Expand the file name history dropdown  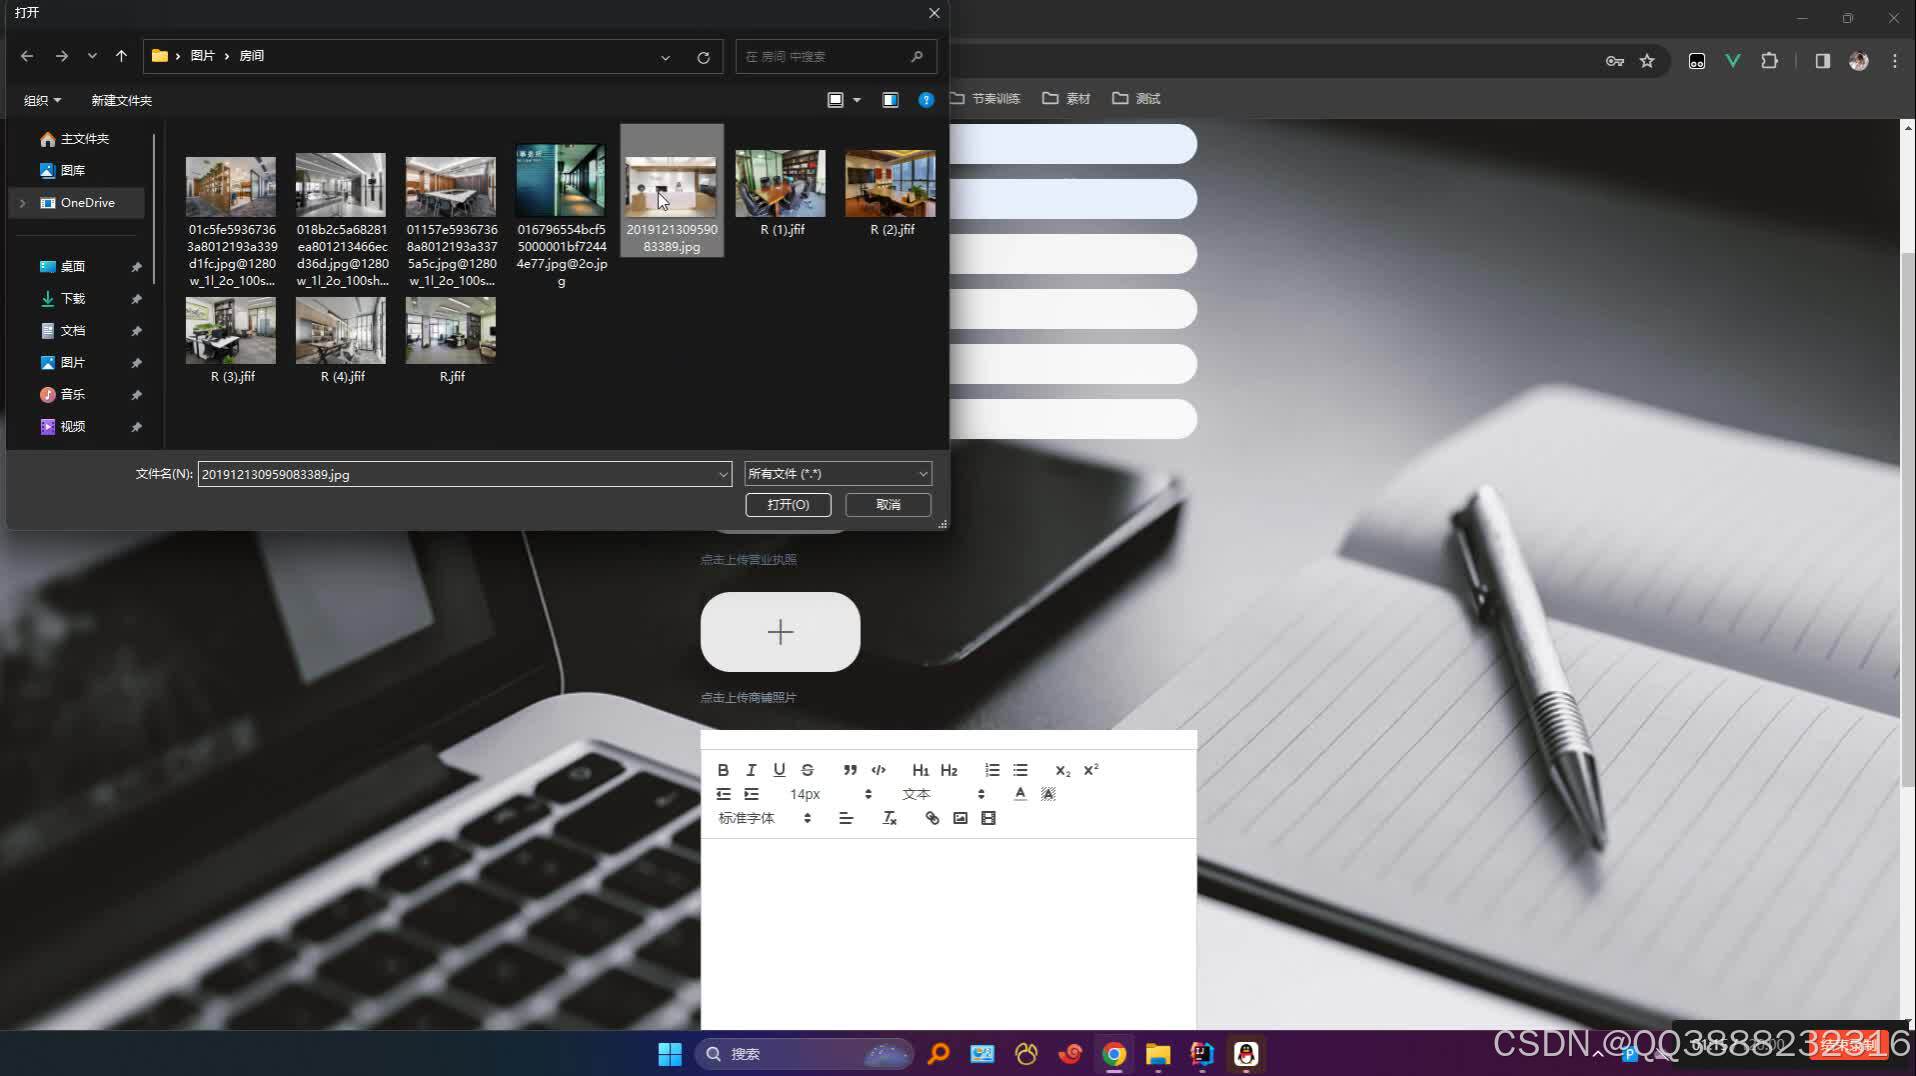point(723,474)
